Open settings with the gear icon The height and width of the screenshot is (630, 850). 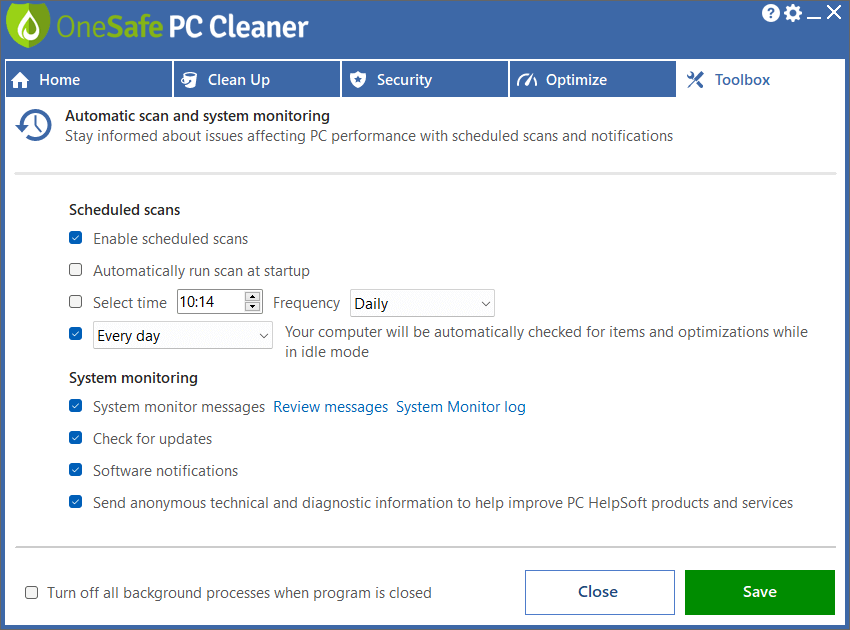click(x=793, y=12)
